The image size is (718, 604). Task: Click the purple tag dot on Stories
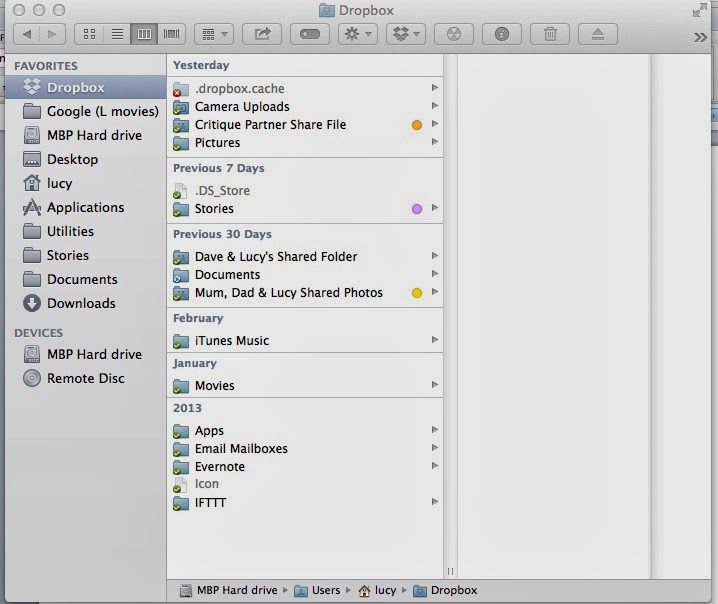pyautogui.click(x=417, y=209)
